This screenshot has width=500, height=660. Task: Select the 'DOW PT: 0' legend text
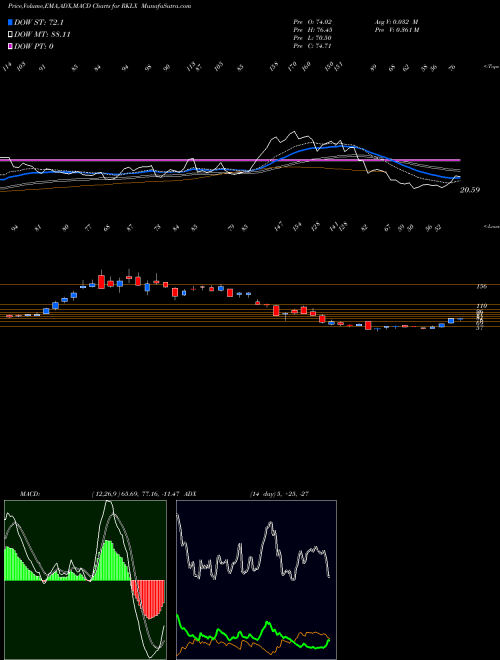point(34,46)
